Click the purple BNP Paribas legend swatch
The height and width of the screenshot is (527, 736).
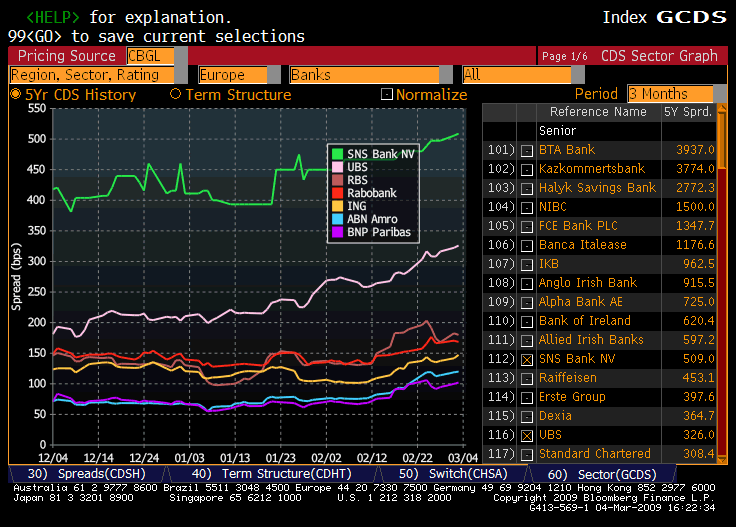pyautogui.click(x=337, y=232)
